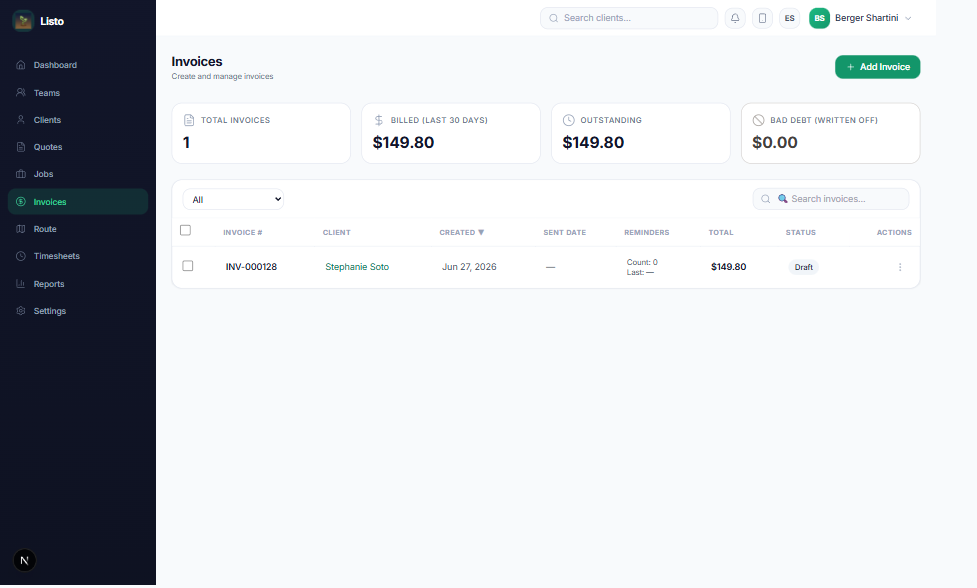Click the Listo logo icon
The height and width of the screenshot is (588, 977).
click(x=23, y=21)
